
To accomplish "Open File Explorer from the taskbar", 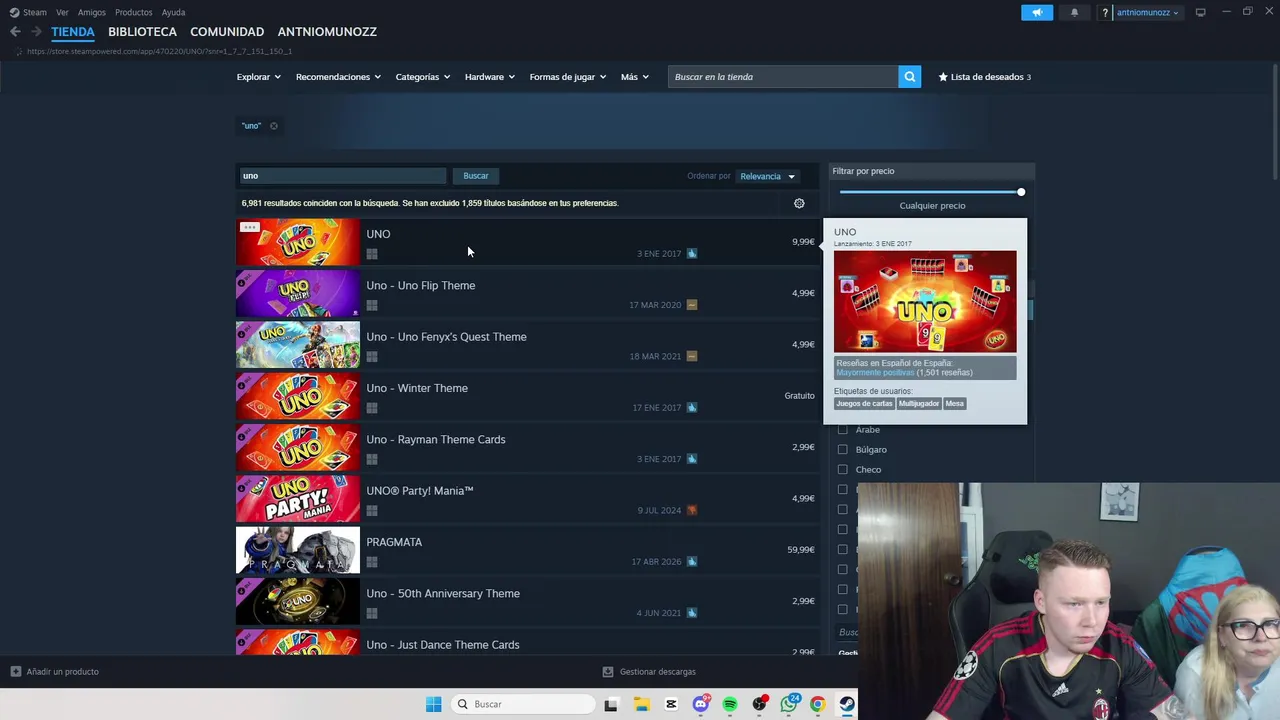I will pos(641,704).
